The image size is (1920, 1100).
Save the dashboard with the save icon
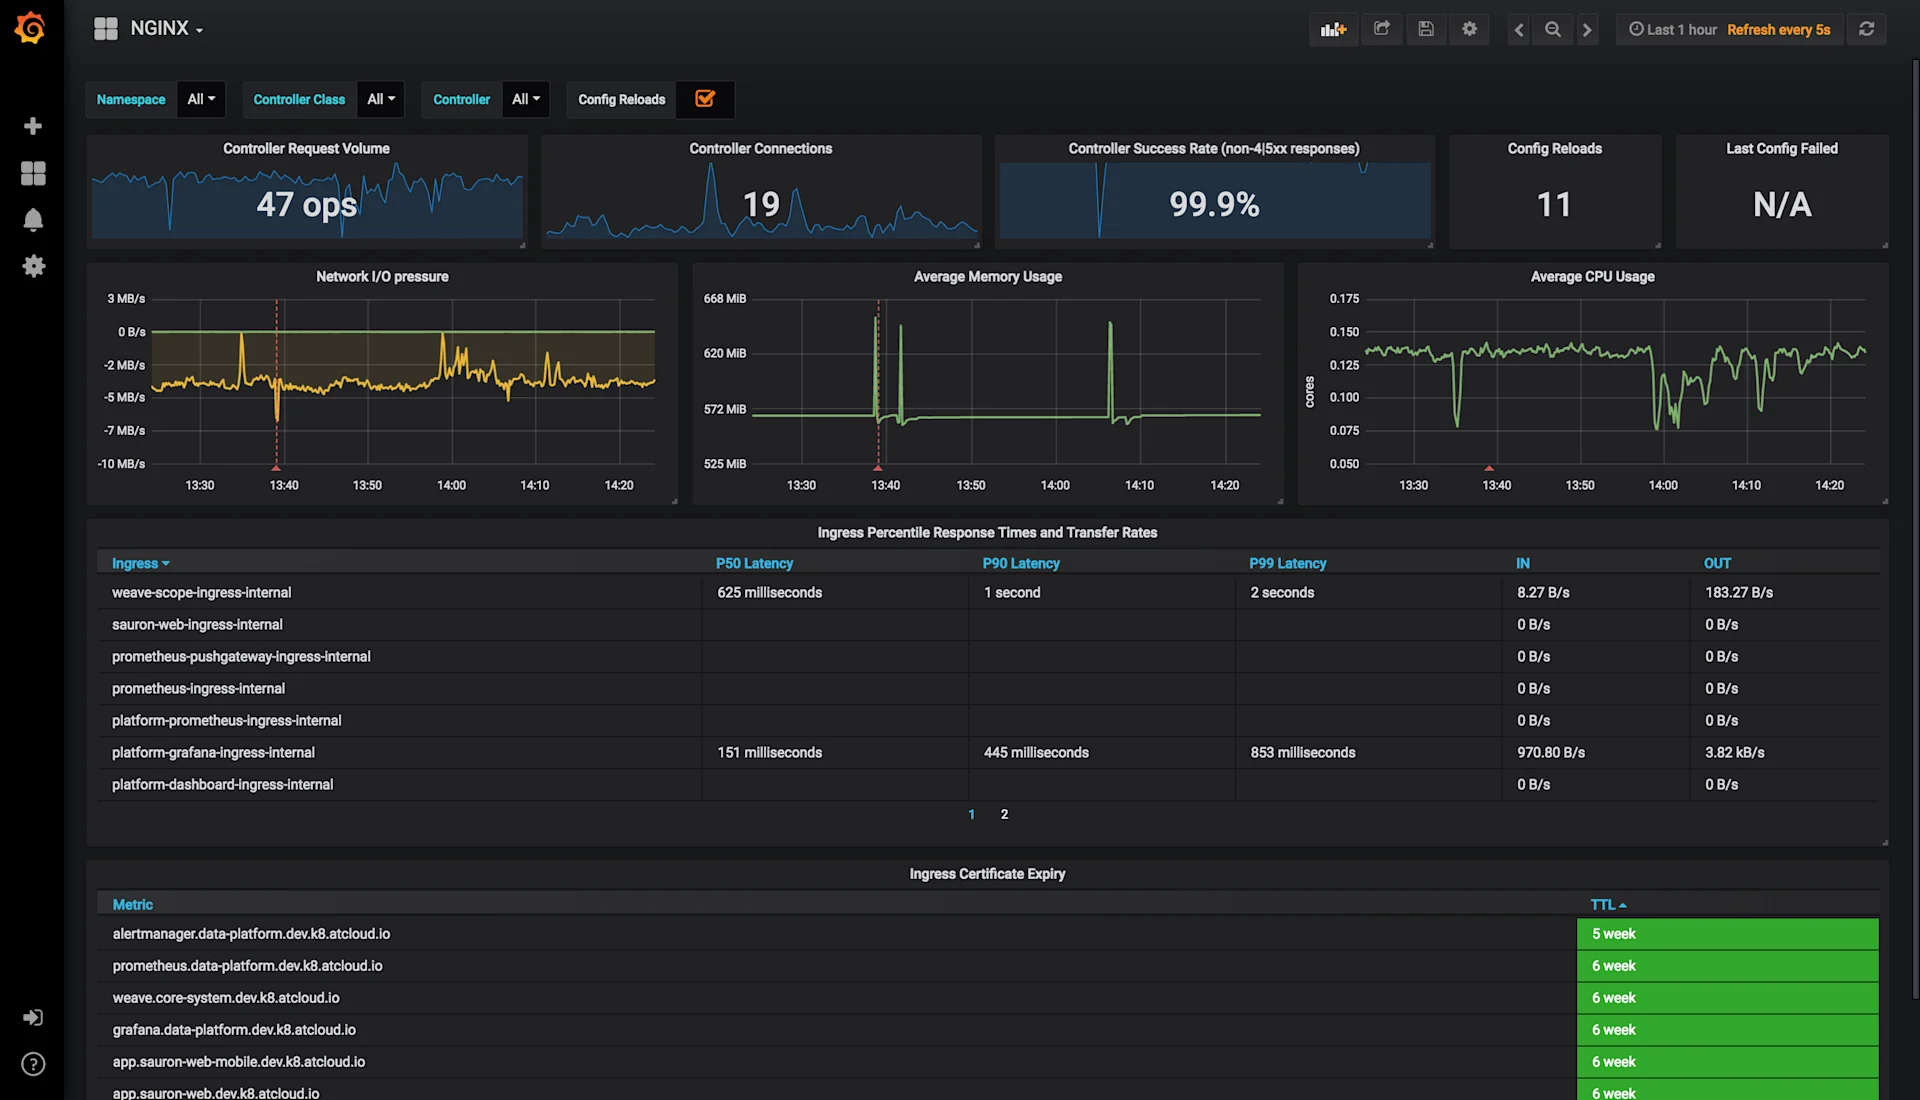click(x=1426, y=29)
